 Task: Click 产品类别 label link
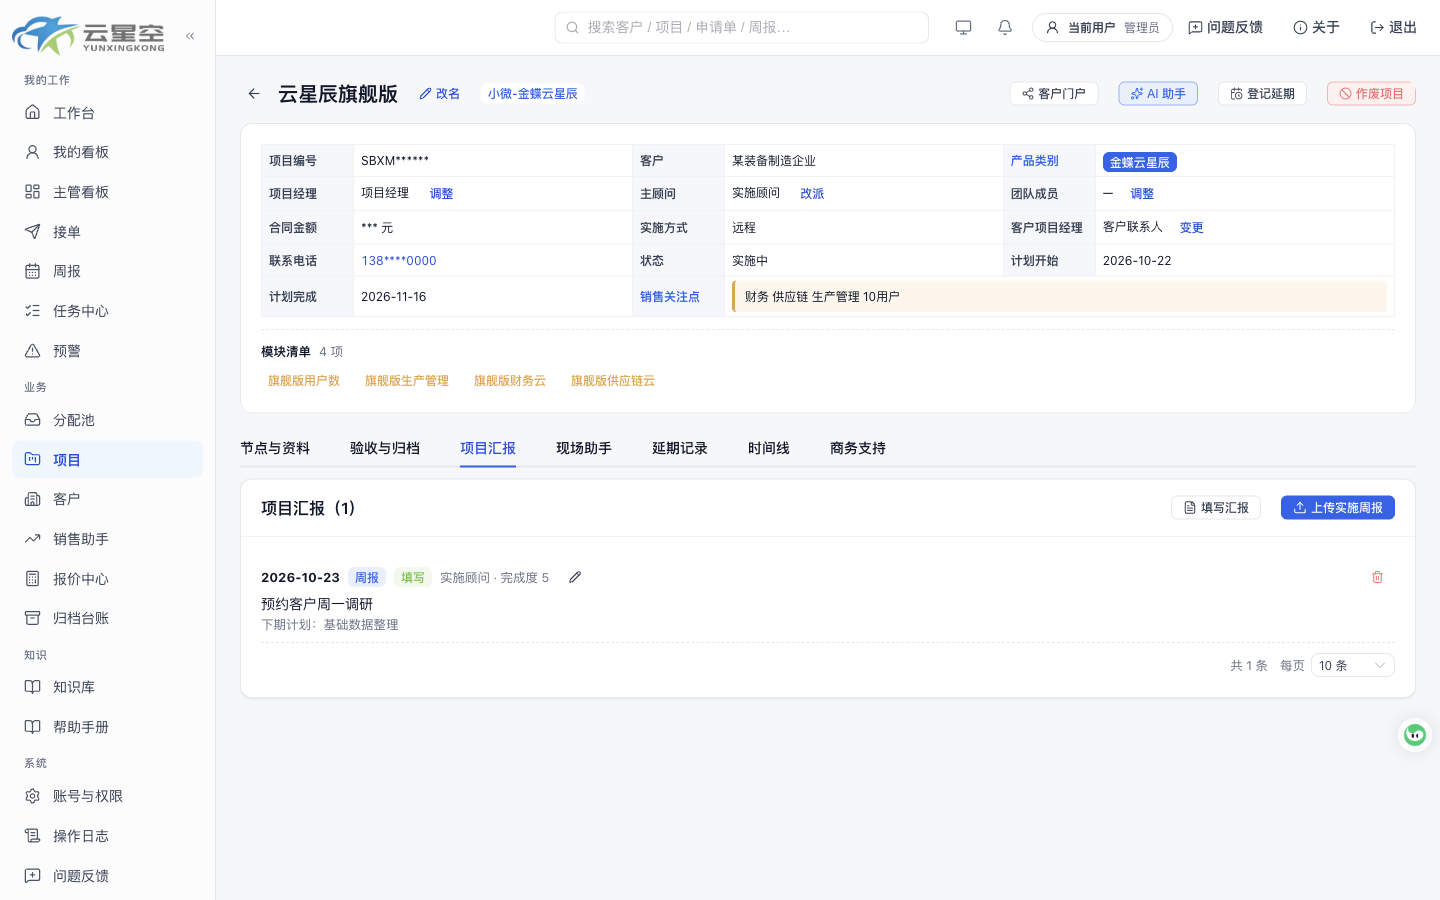(x=1034, y=161)
